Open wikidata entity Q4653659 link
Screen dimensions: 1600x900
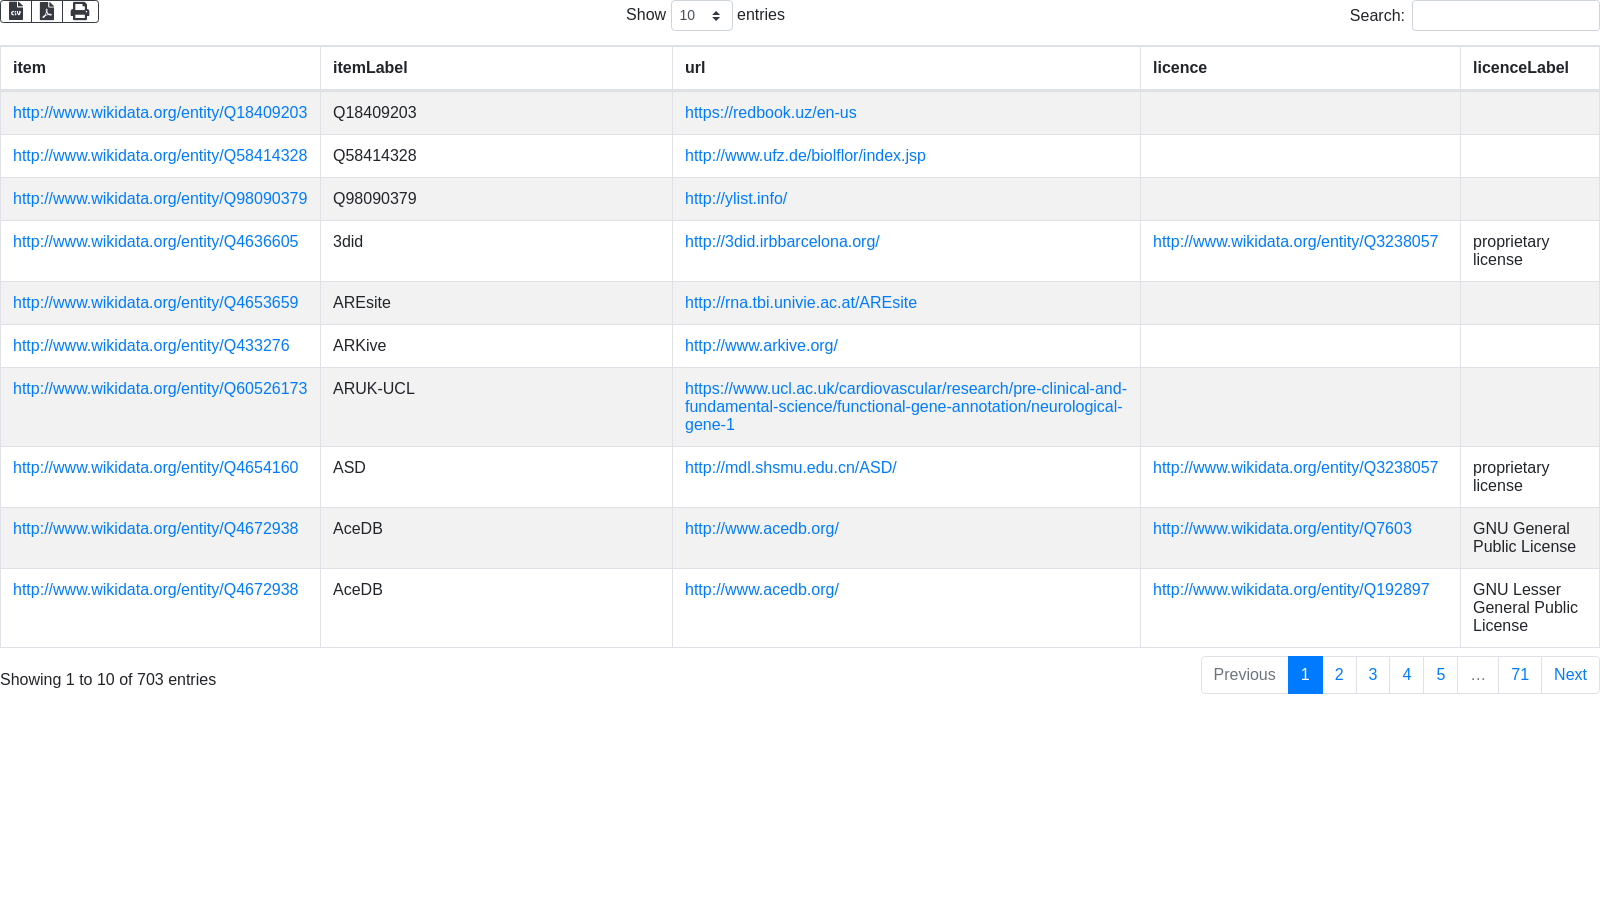[155, 303]
